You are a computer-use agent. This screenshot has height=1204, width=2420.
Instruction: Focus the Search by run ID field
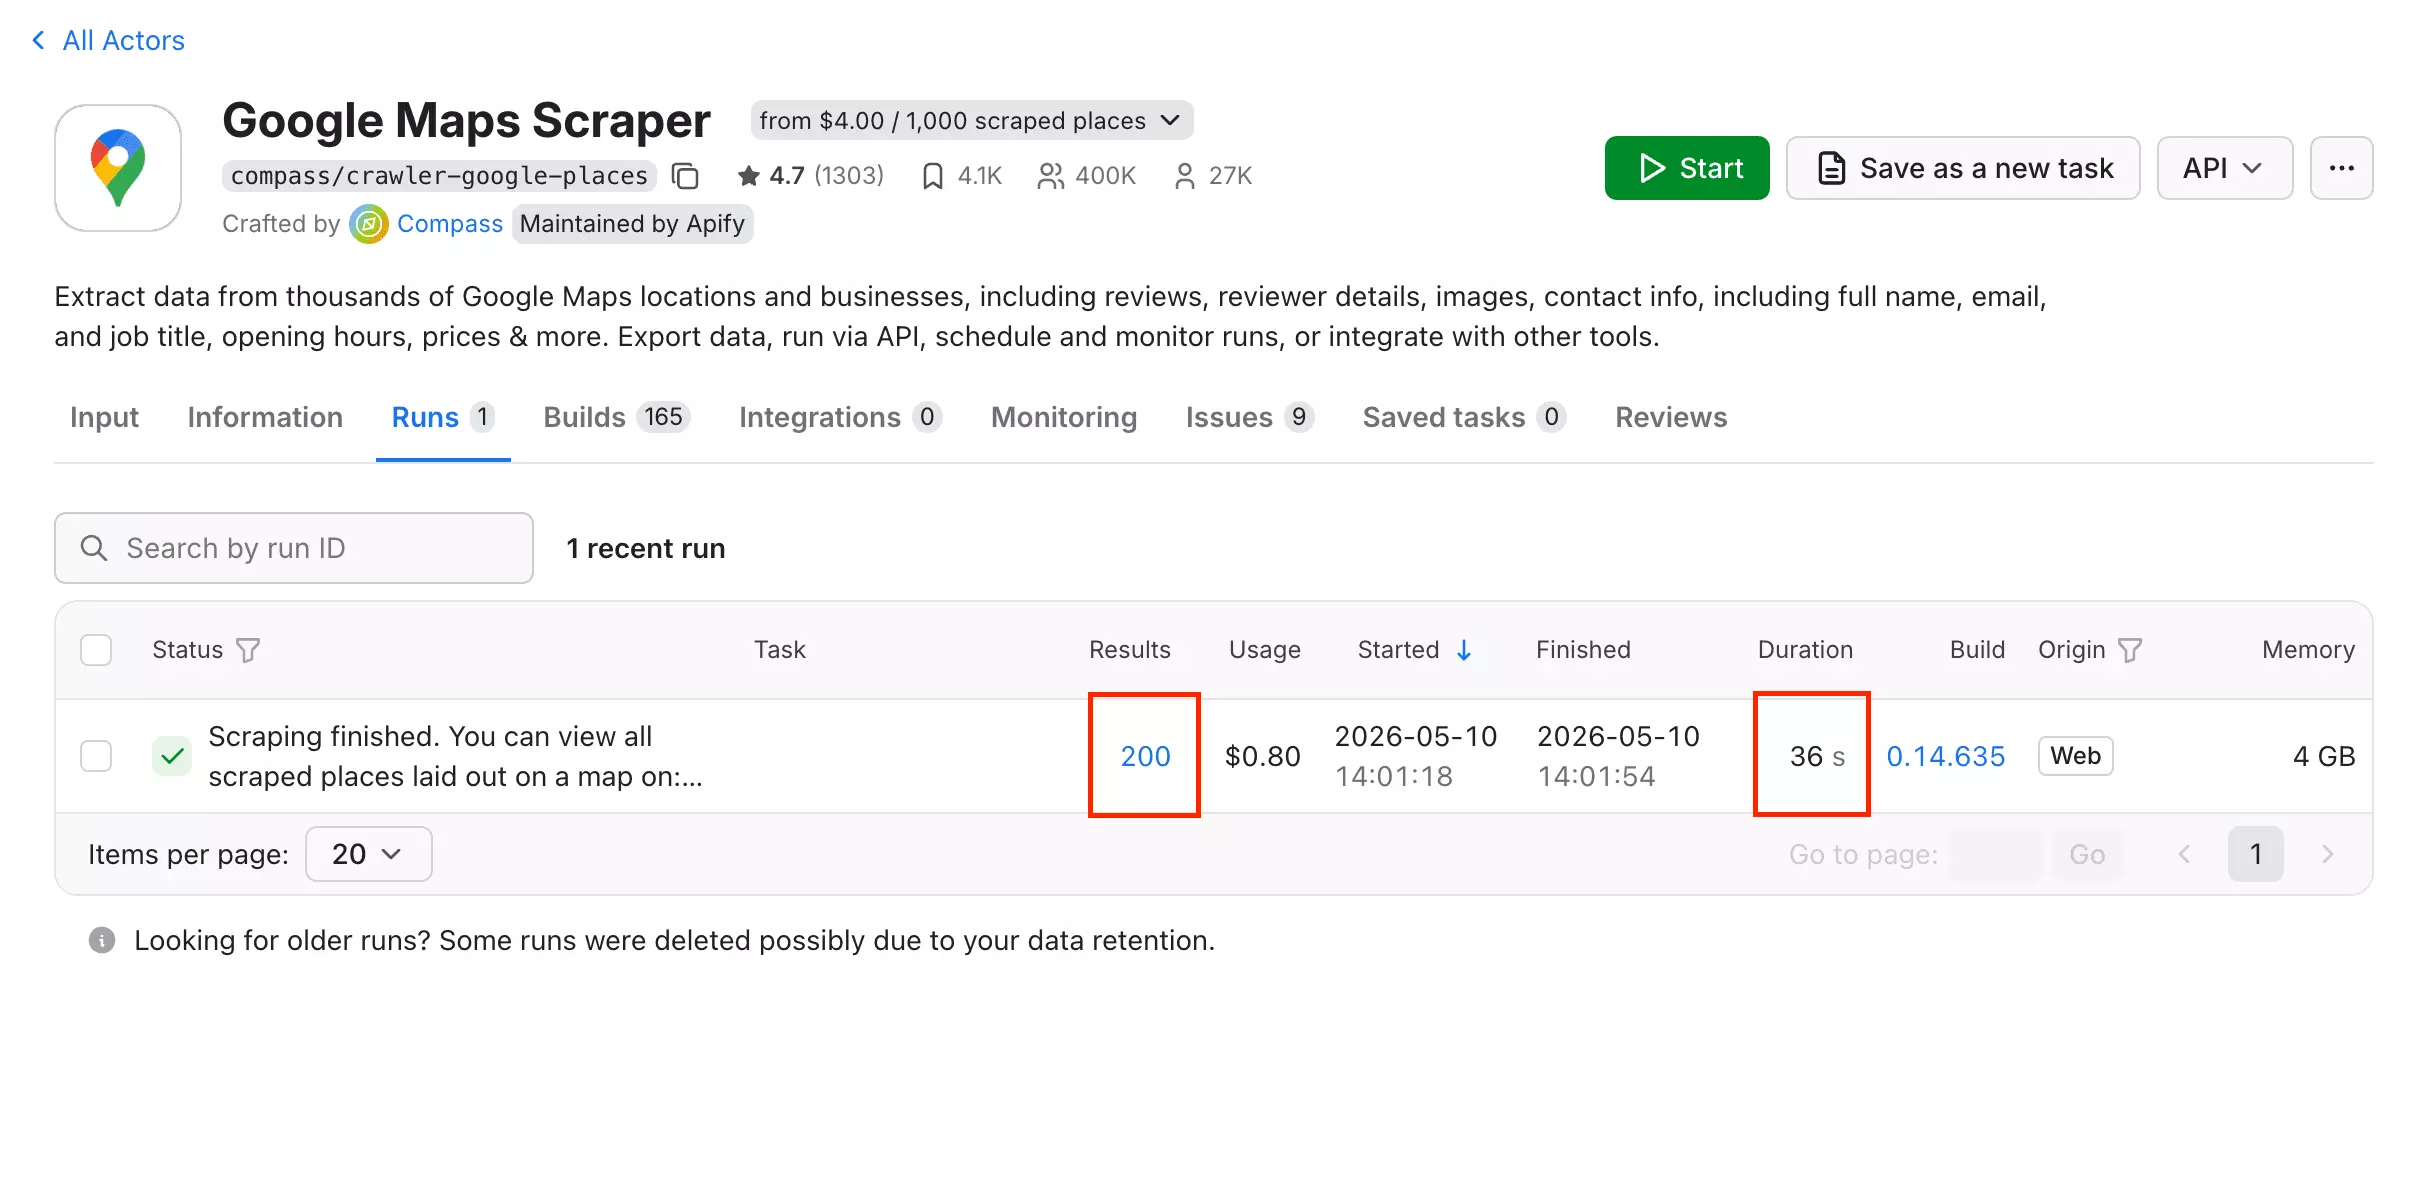[x=294, y=548]
